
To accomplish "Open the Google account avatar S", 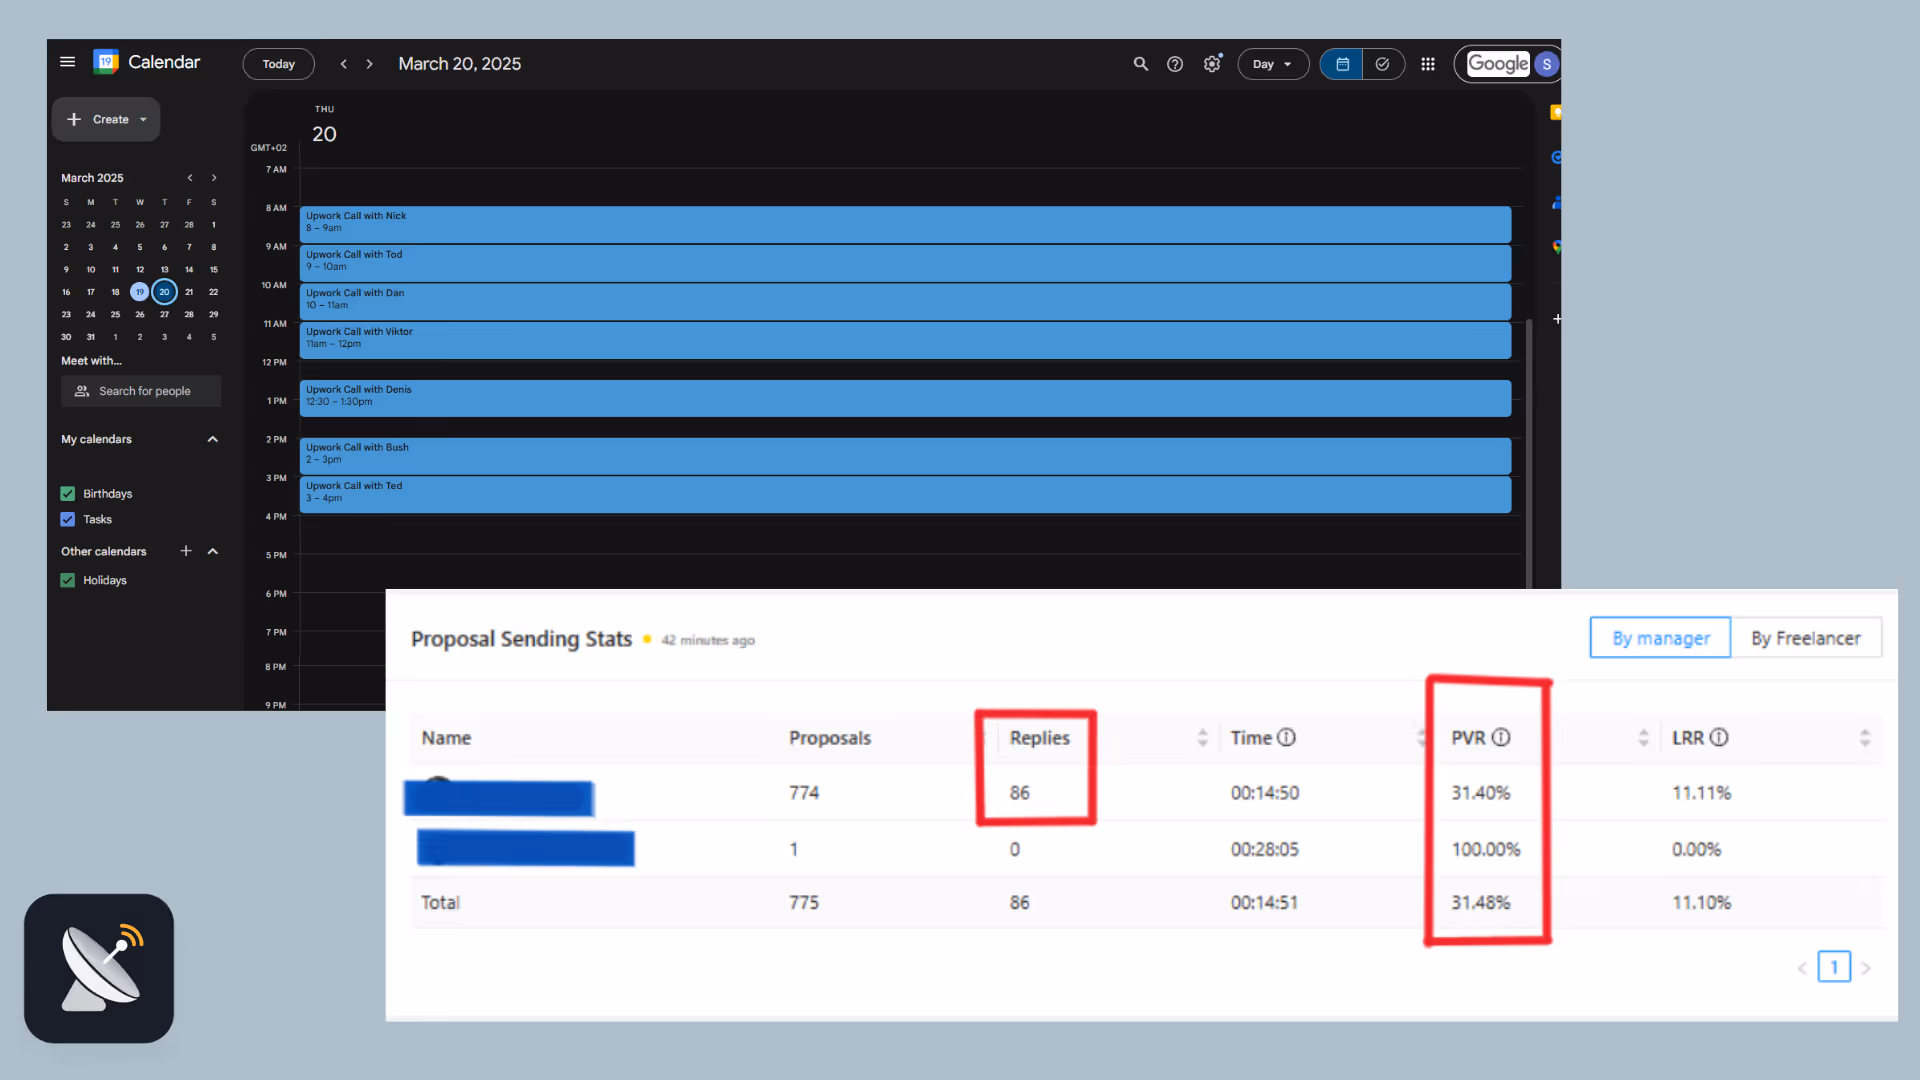I will (1546, 64).
